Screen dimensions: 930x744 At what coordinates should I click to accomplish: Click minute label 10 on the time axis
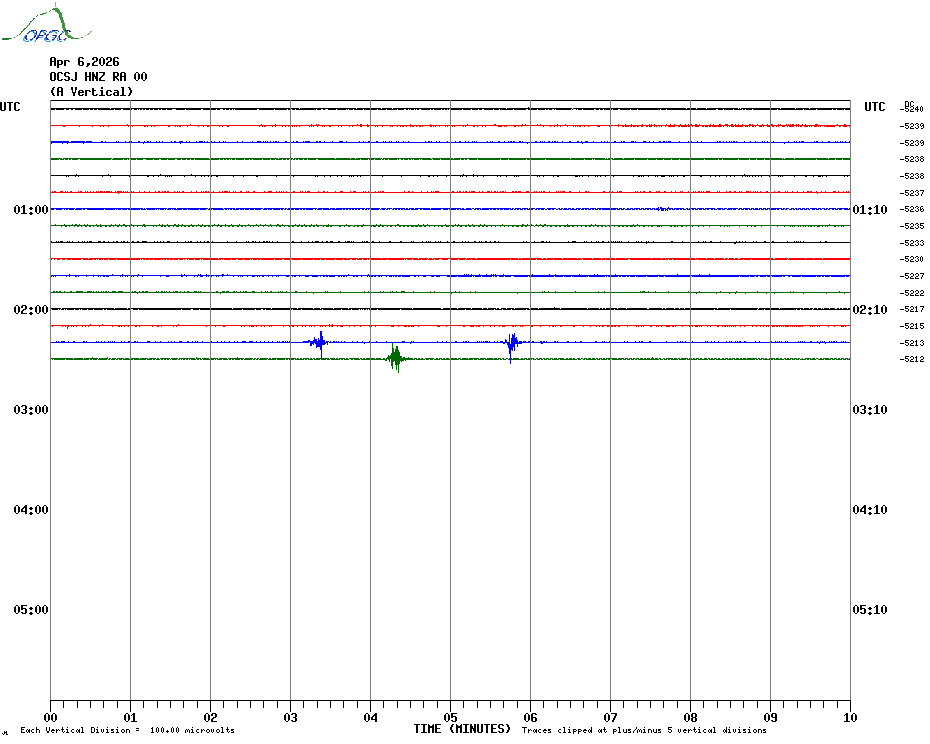851,718
